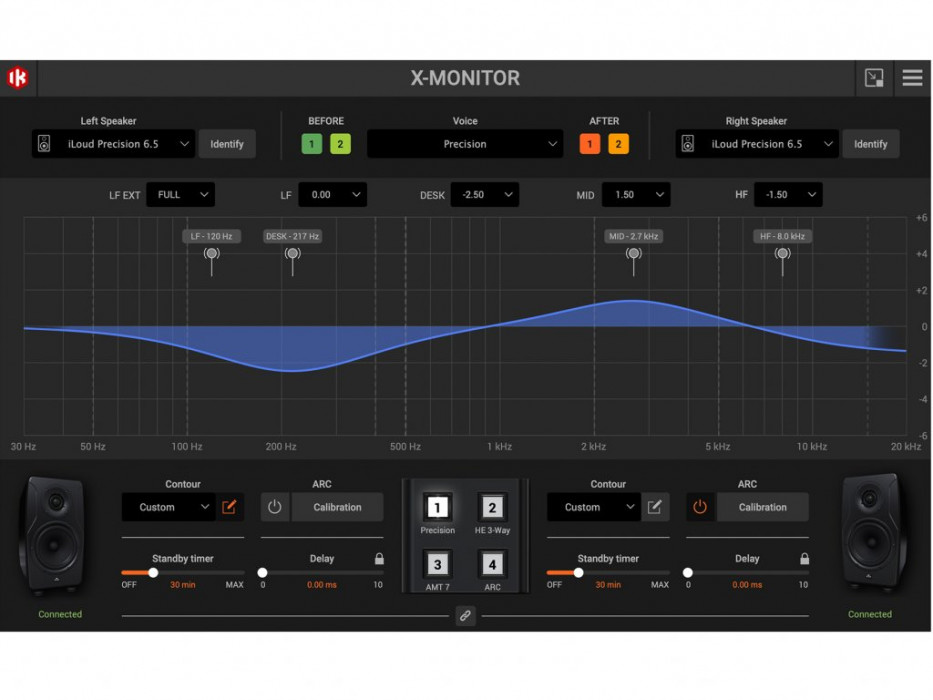Click the resize window icon near the menu
The image size is (933, 700).
(x=872, y=77)
